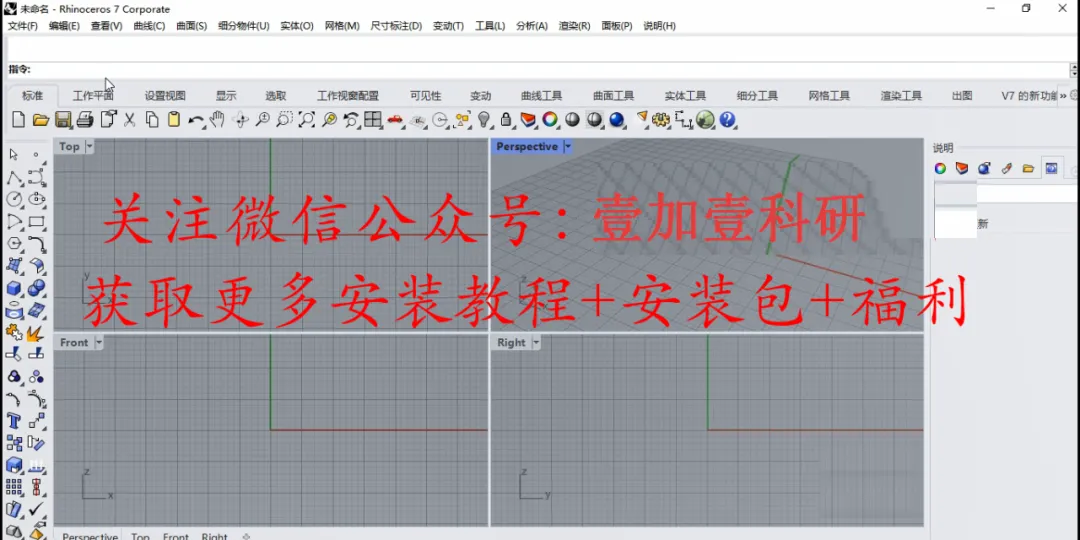The height and width of the screenshot is (540, 1080).
Task: Cut selection with the scissors icon
Action: coord(129,120)
